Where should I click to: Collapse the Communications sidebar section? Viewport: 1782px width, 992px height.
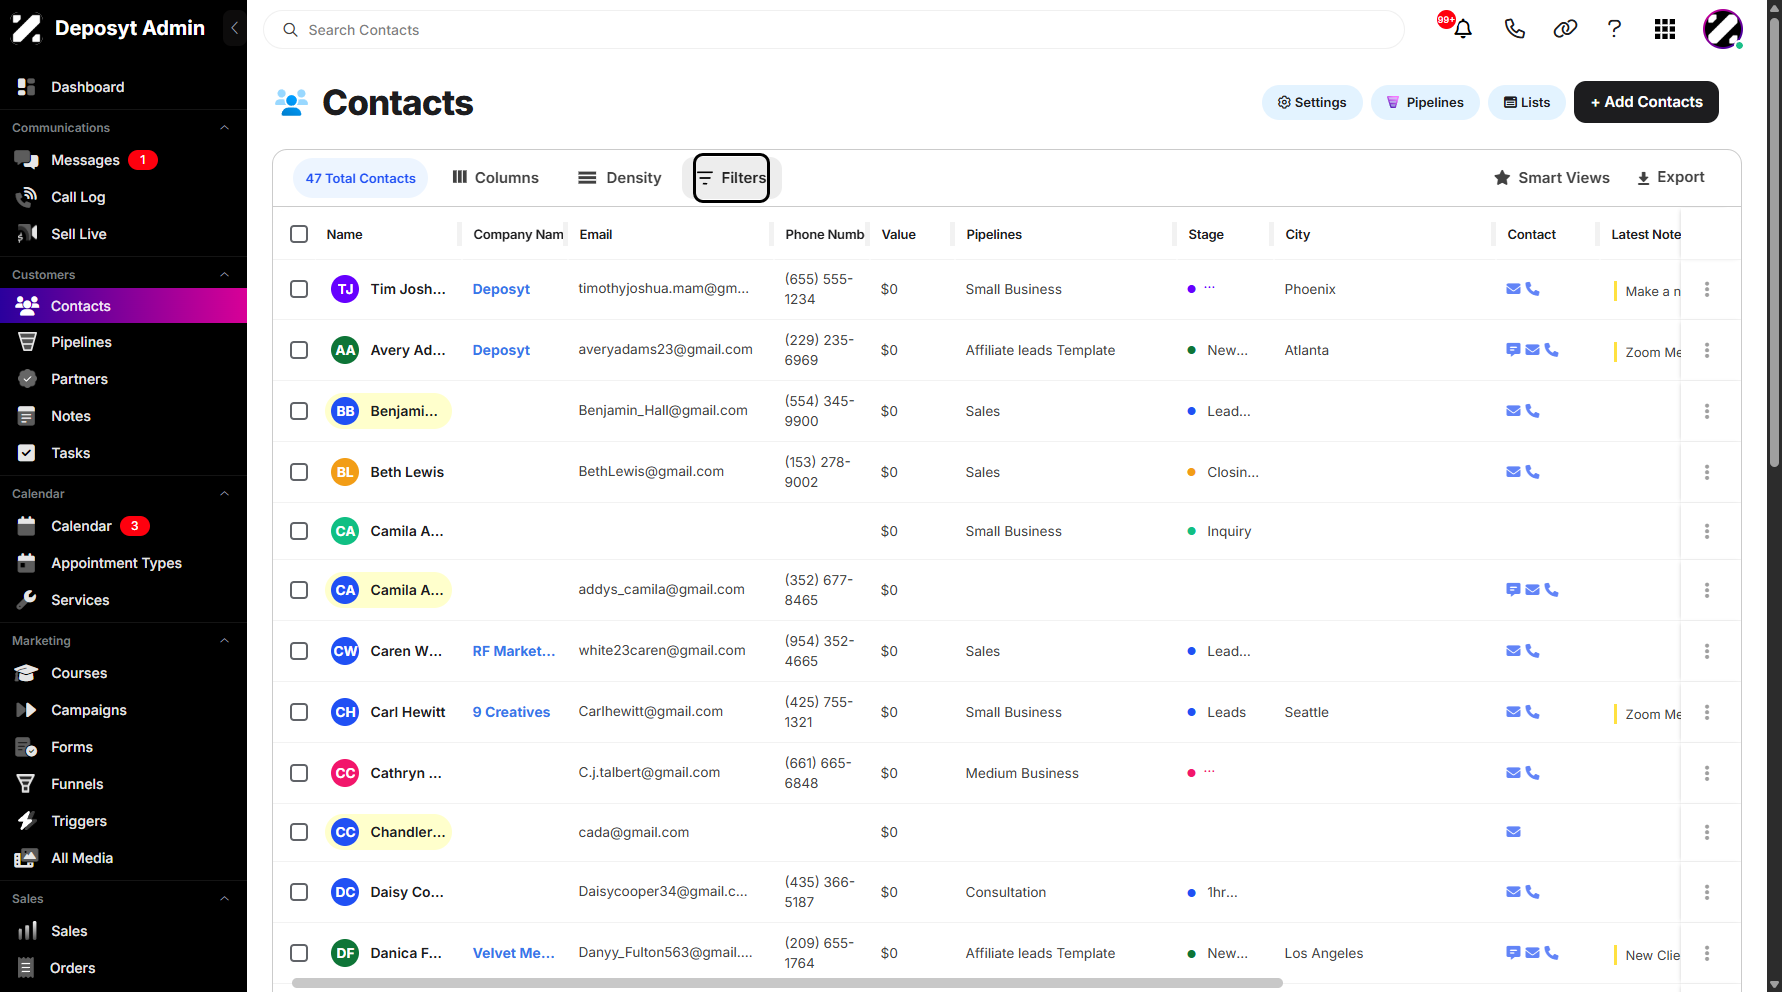pyautogui.click(x=224, y=128)
